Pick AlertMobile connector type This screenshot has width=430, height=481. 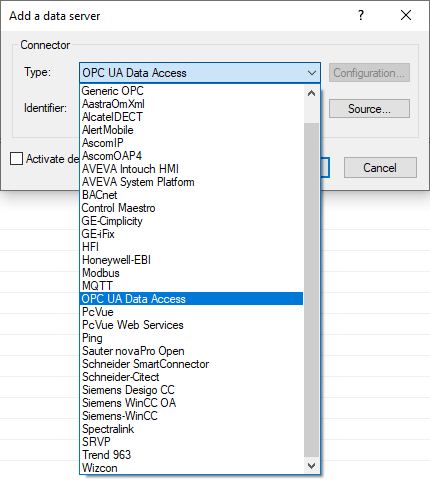[x=192, y=130]
